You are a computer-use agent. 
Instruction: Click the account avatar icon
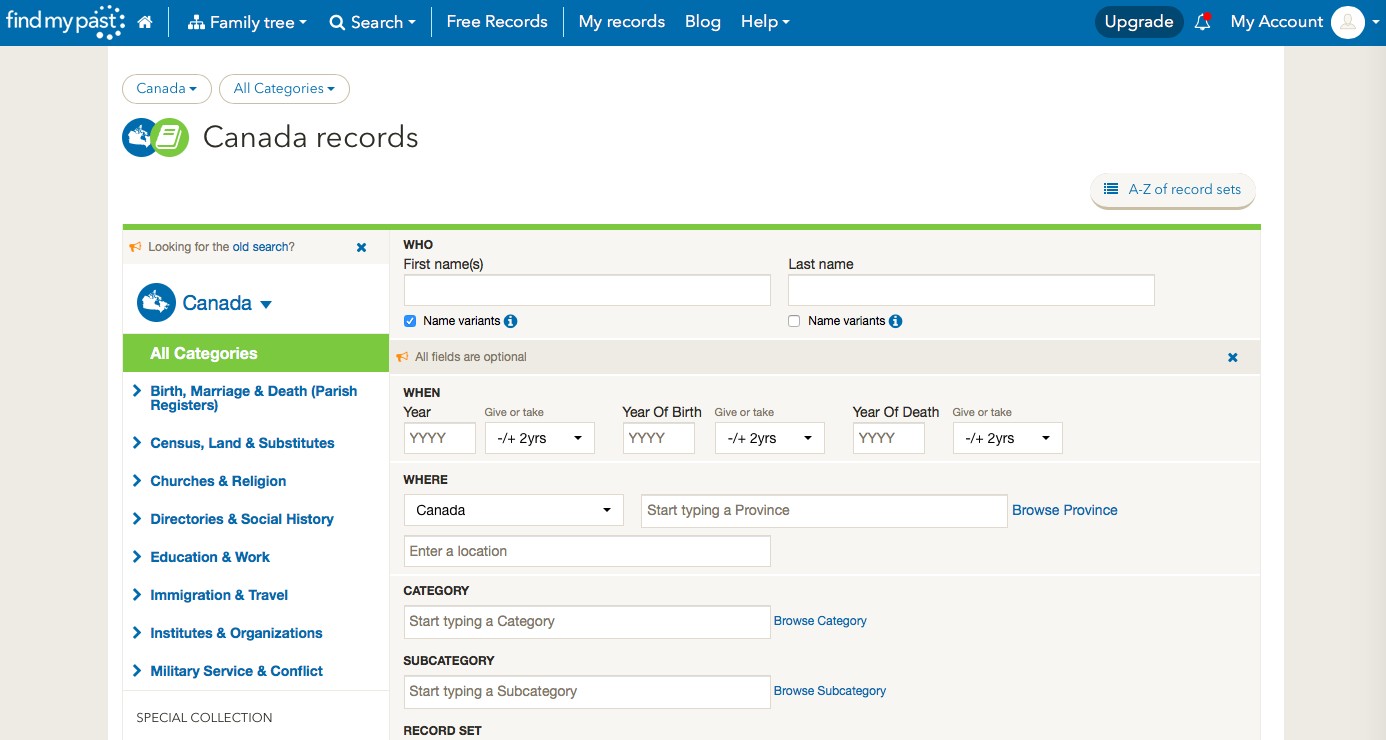pos(1348,22)
